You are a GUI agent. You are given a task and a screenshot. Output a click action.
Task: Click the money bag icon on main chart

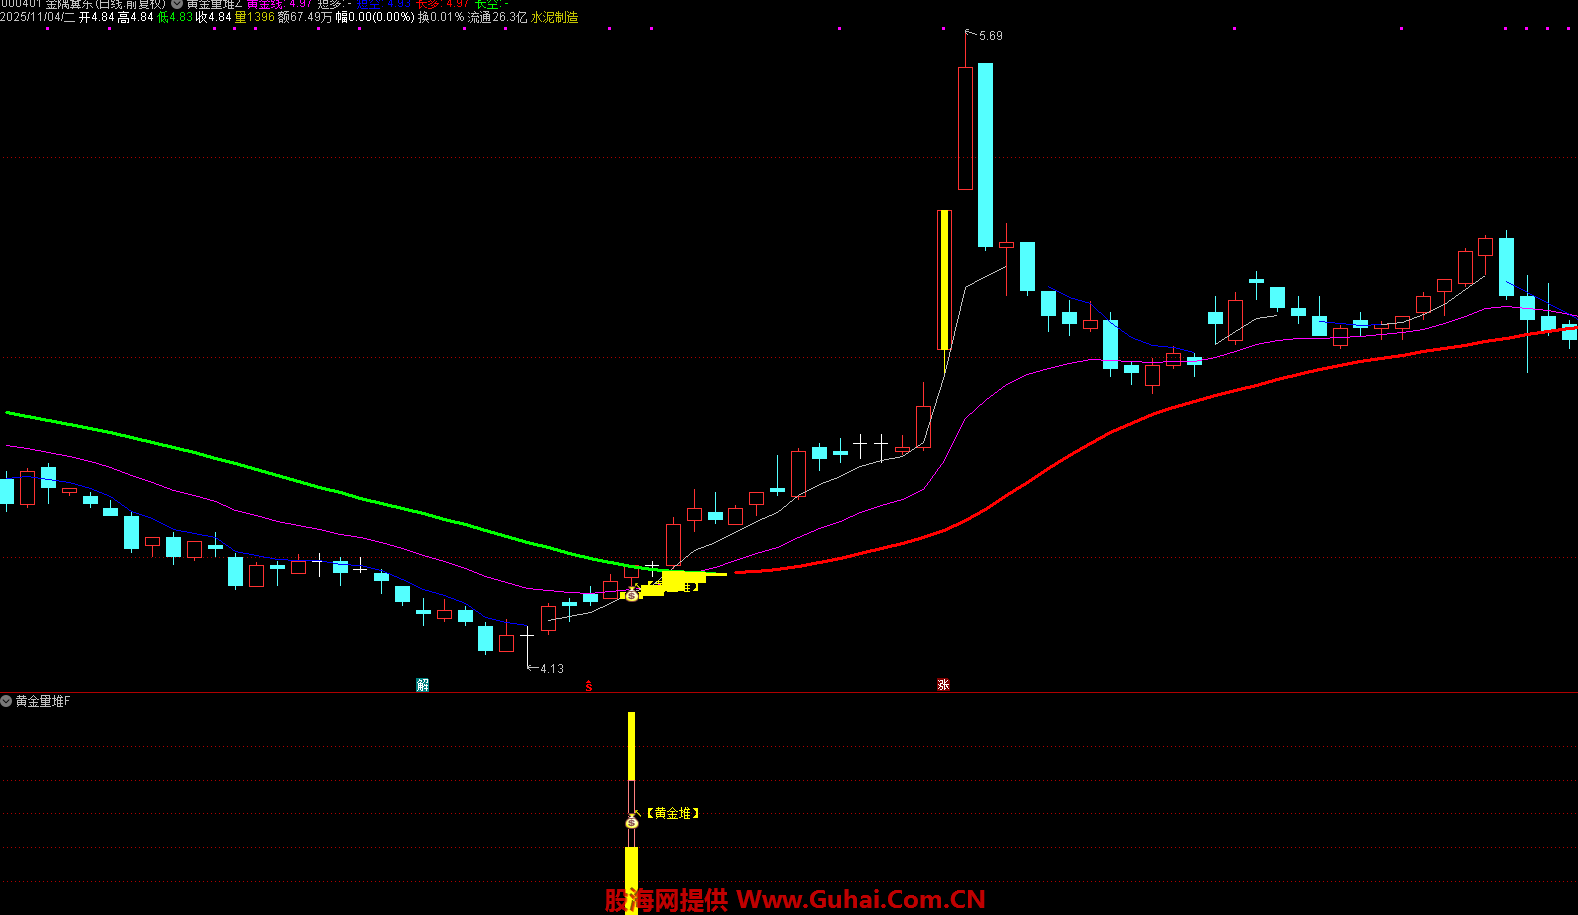coord(631,594)
